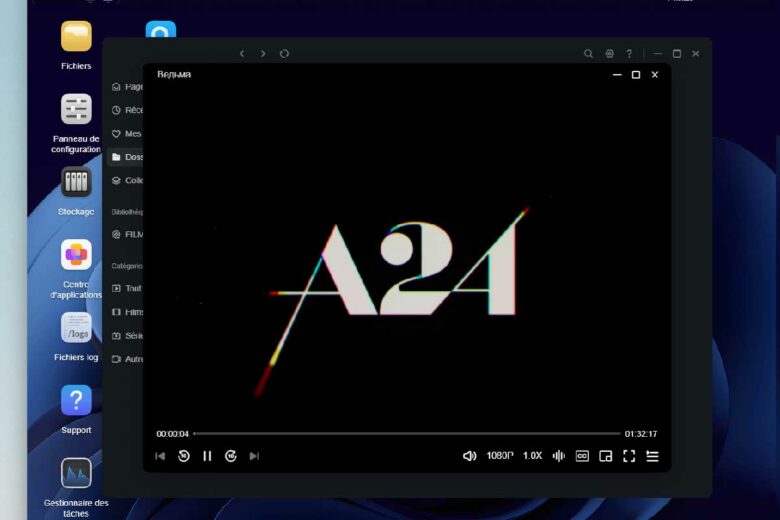780x520 pixels.
Task: Skip to the previous video
Action: click(x=160, y=456)
